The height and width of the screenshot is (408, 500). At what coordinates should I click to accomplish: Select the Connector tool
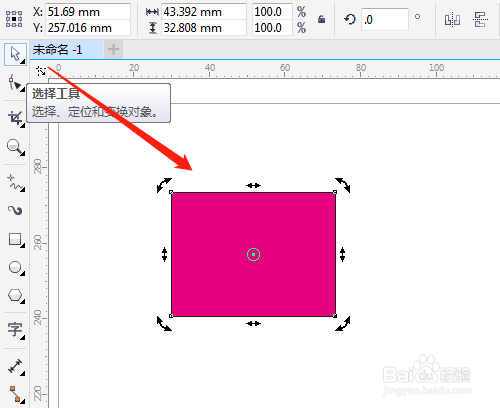(15, 394)
